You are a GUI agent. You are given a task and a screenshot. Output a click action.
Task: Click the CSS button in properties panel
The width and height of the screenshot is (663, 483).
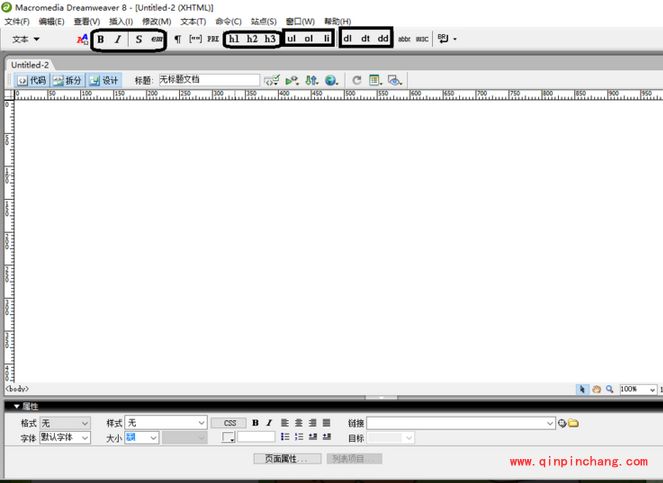coord(228,423)
